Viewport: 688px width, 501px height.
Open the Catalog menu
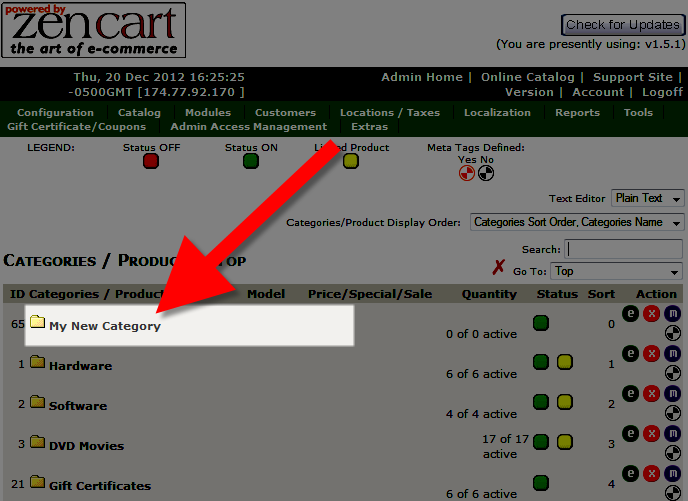(139, 113)
